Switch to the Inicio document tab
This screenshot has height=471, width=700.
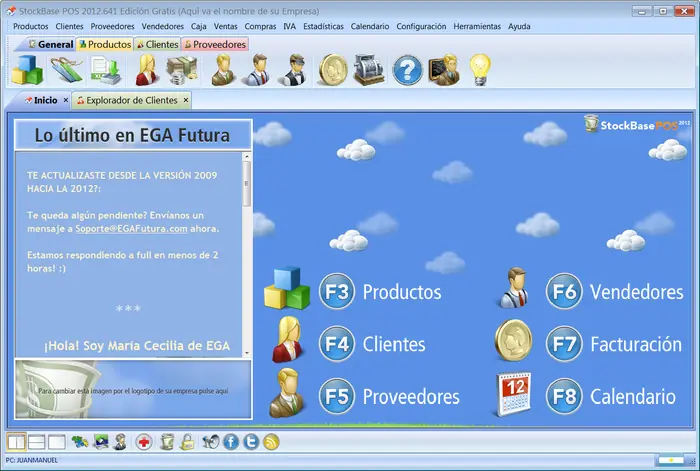(41, 100)
